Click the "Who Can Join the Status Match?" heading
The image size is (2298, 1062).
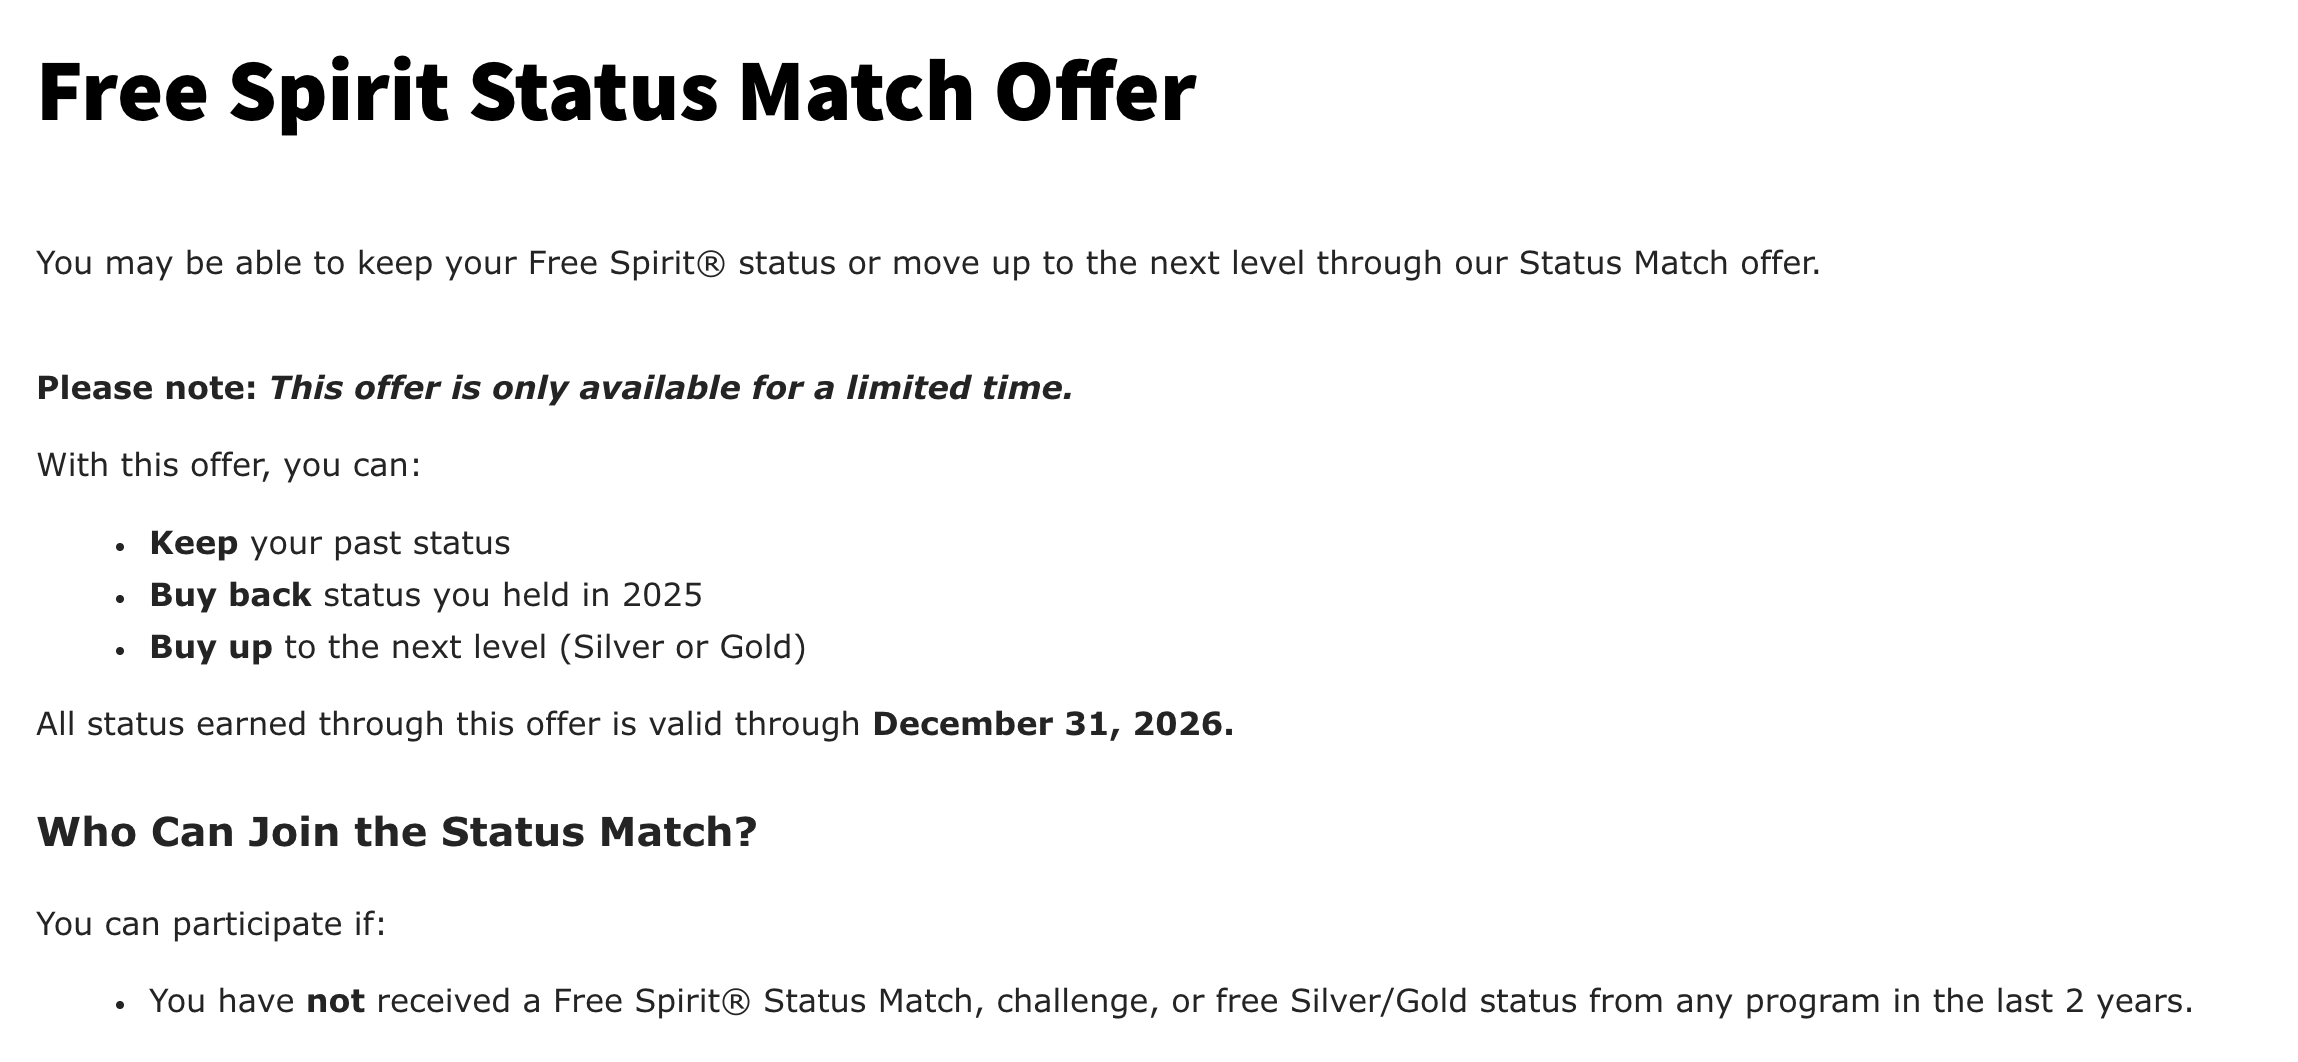tap(397, 832)
